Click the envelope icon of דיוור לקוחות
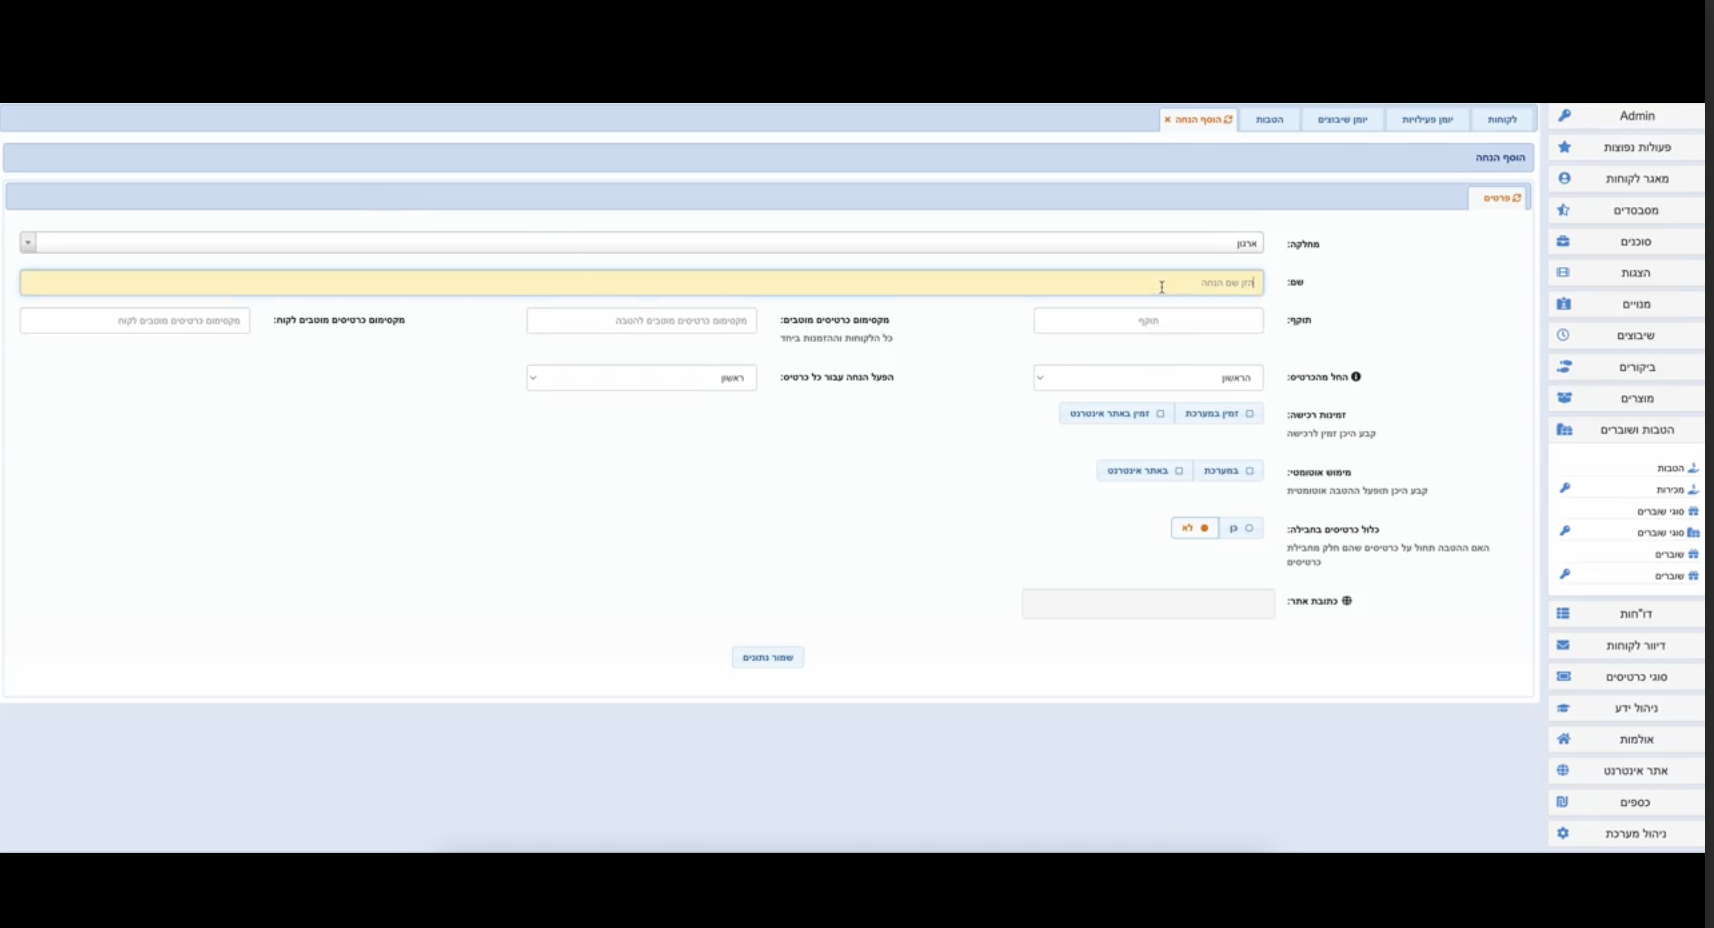 (1563, 645)
